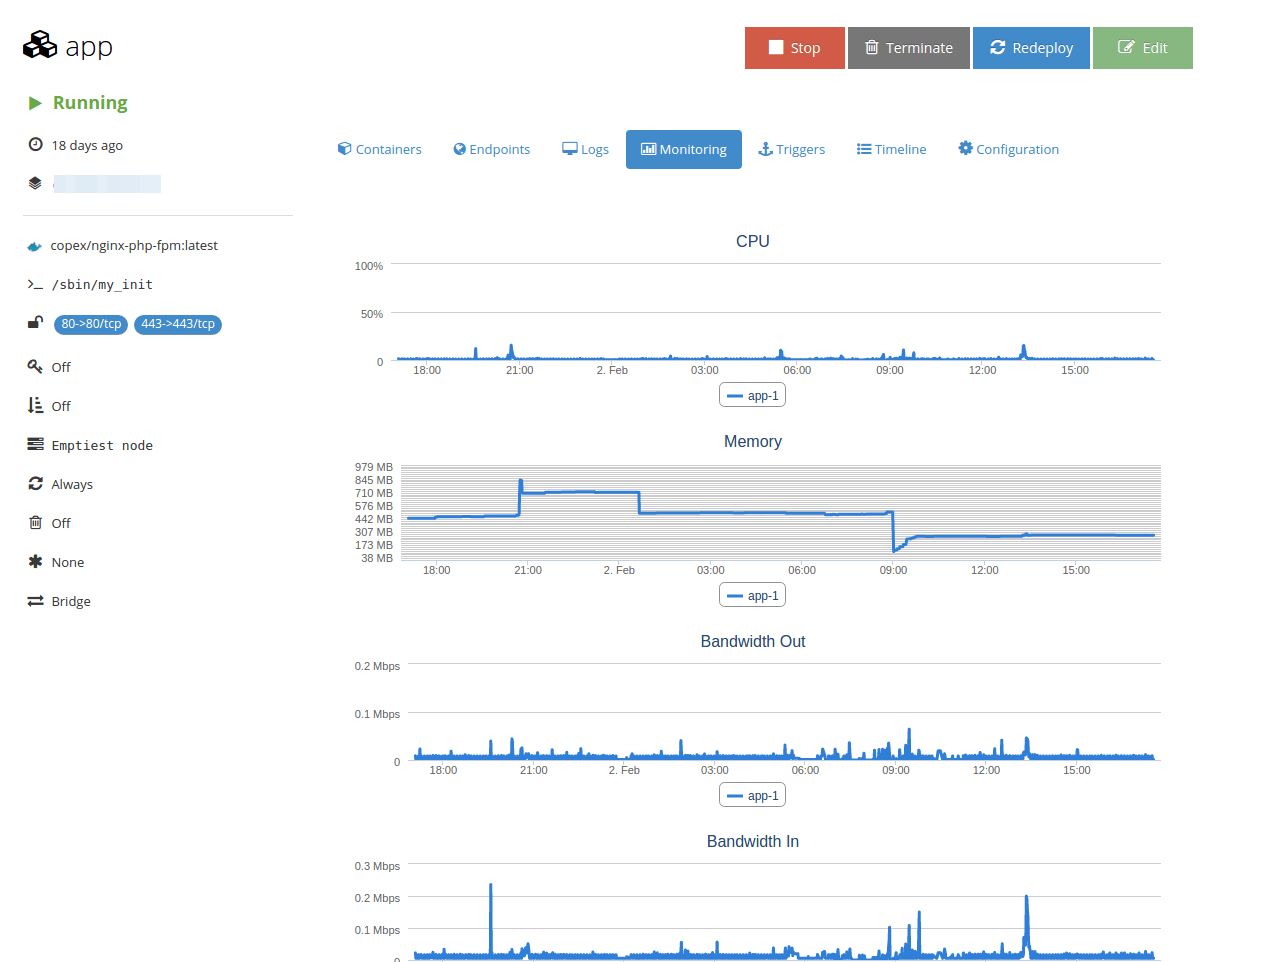Open the Endpoints tab

492,149
